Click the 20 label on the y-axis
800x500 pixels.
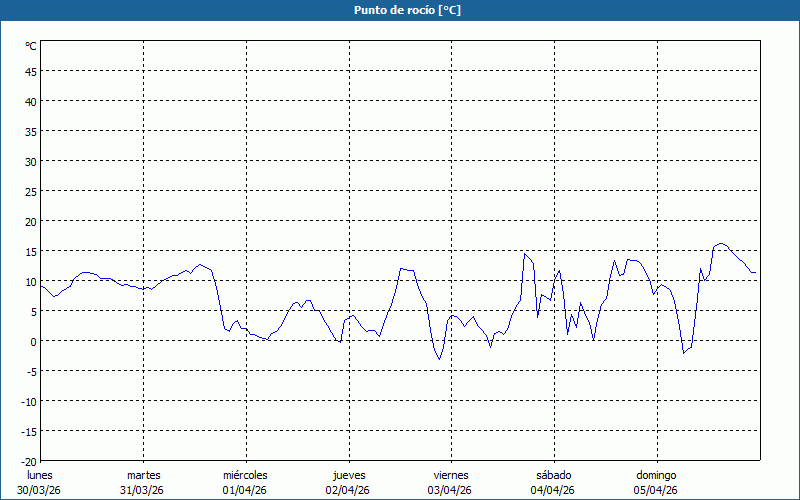[30, 221]
